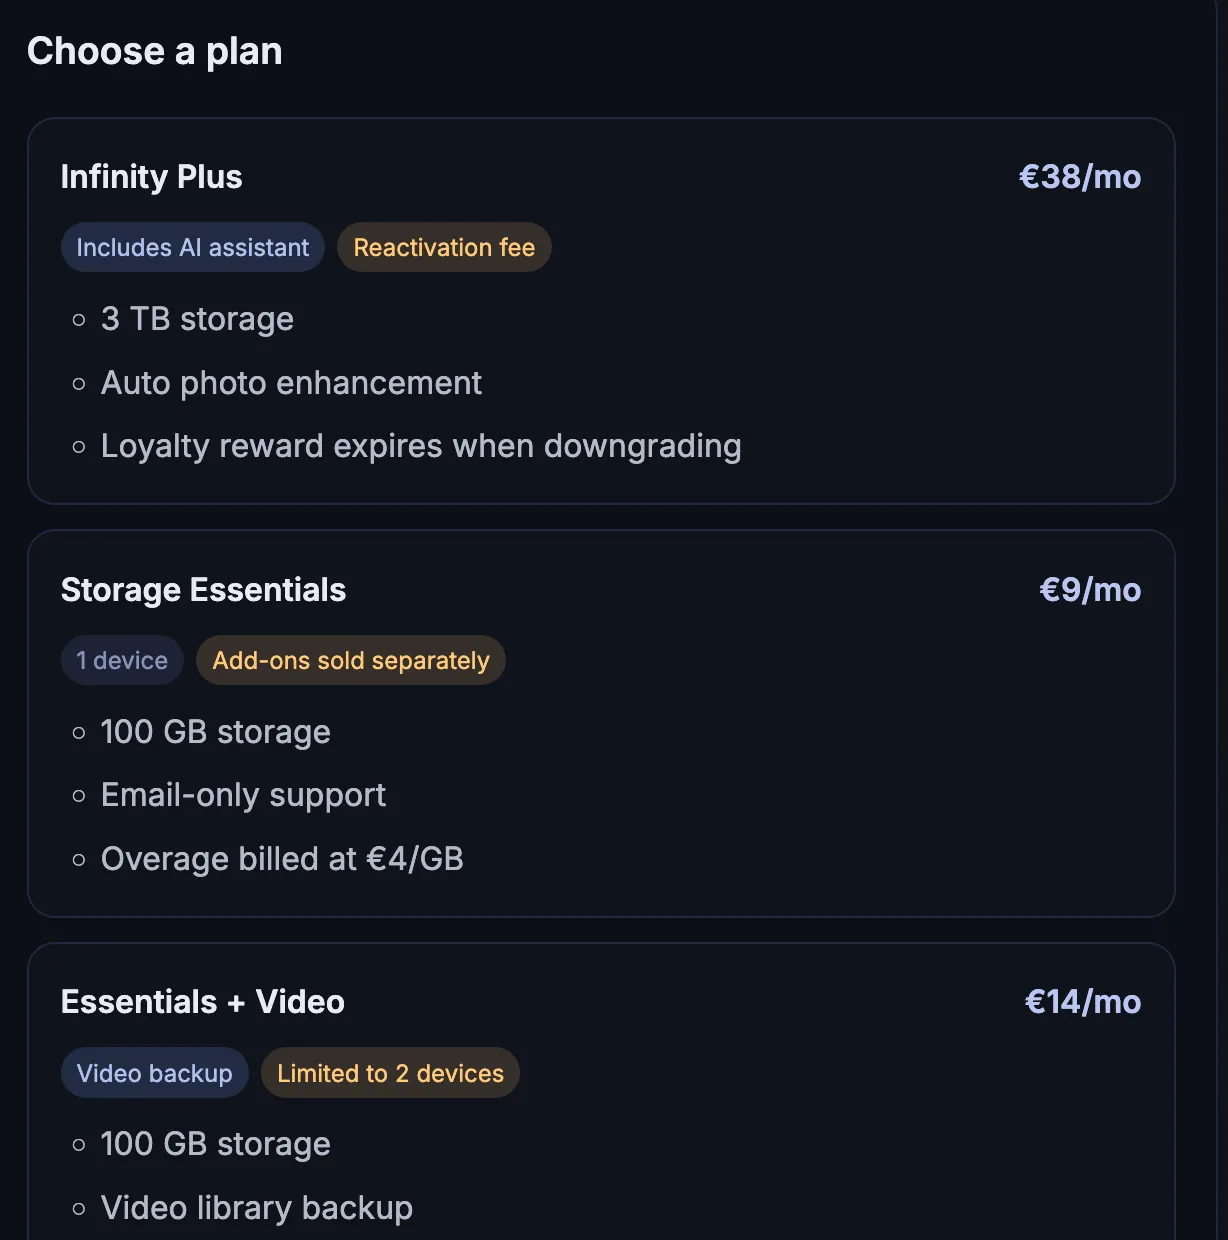Click the "Email-only support" list item
Image resolution: width=1228 pixels, height=1240 pixels.
pyautogui.click(x=243, y=795)
